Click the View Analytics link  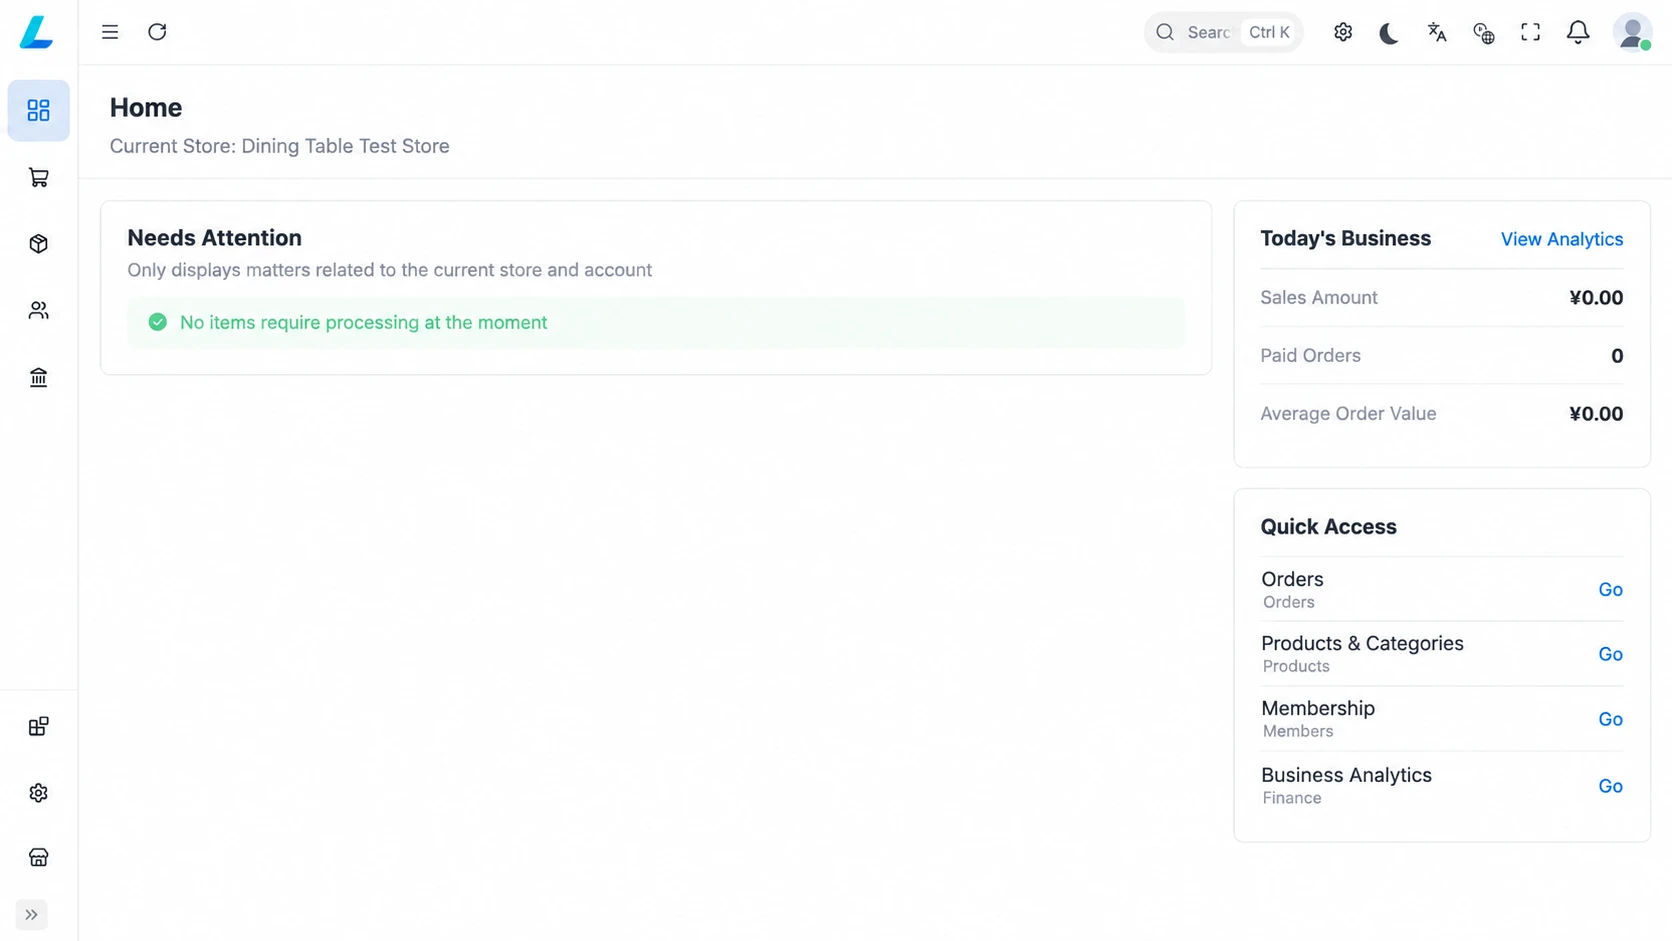1561,239
